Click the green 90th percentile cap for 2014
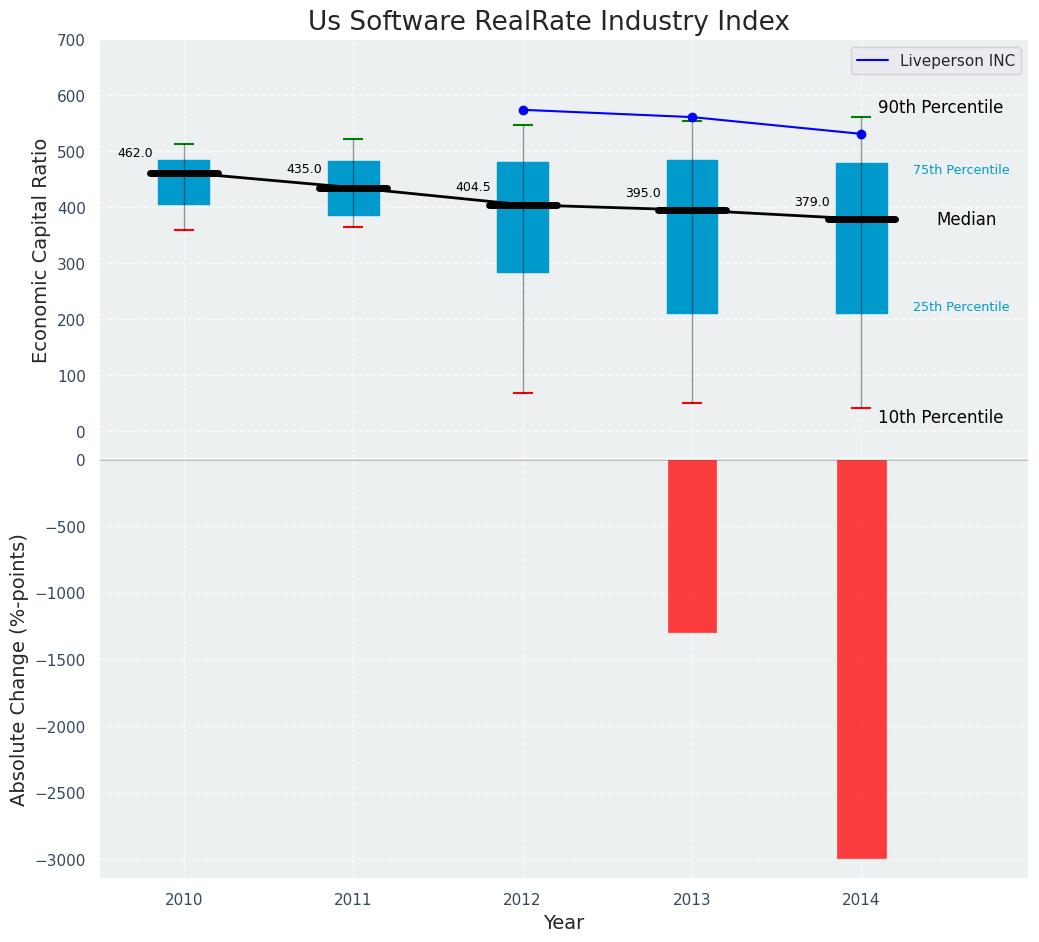The width and height of the screenshot is (1039, 942). click(861, 117)
